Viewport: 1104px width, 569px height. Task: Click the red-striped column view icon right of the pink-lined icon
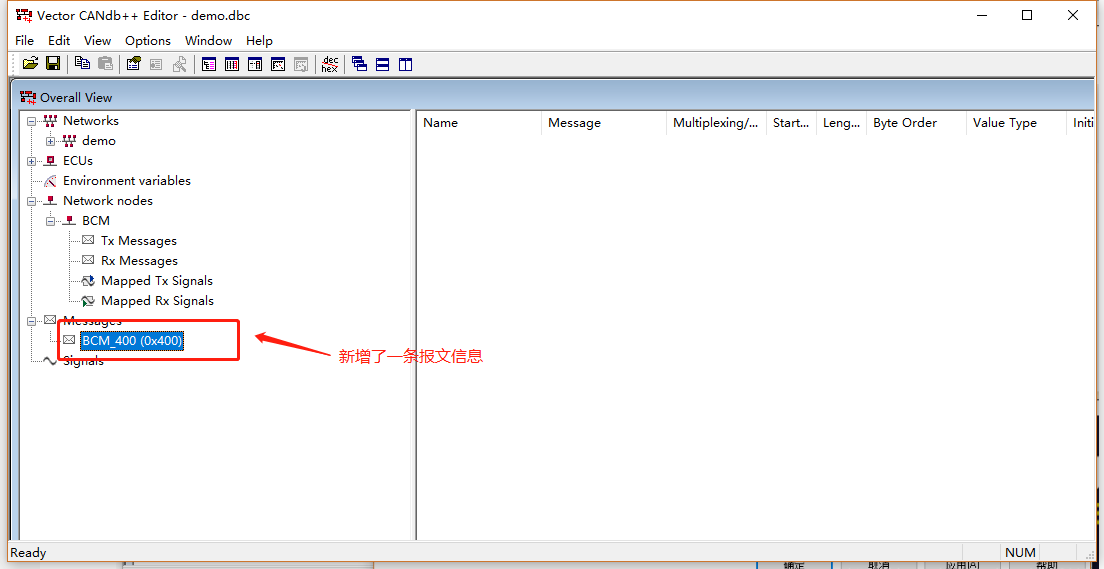pos(232,65)
